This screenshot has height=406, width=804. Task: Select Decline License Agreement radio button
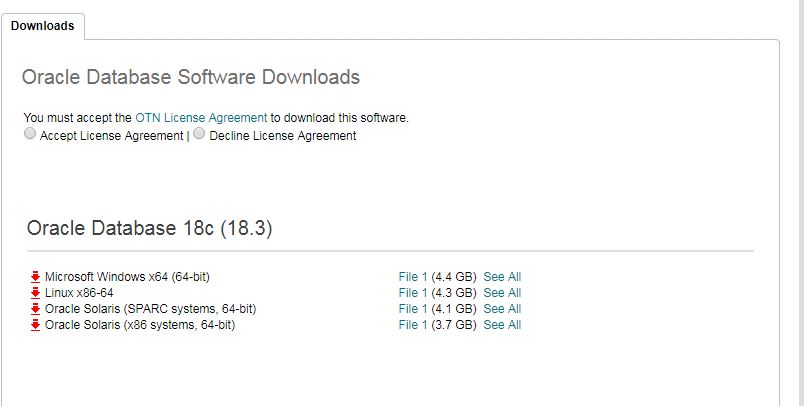(199, 134)
